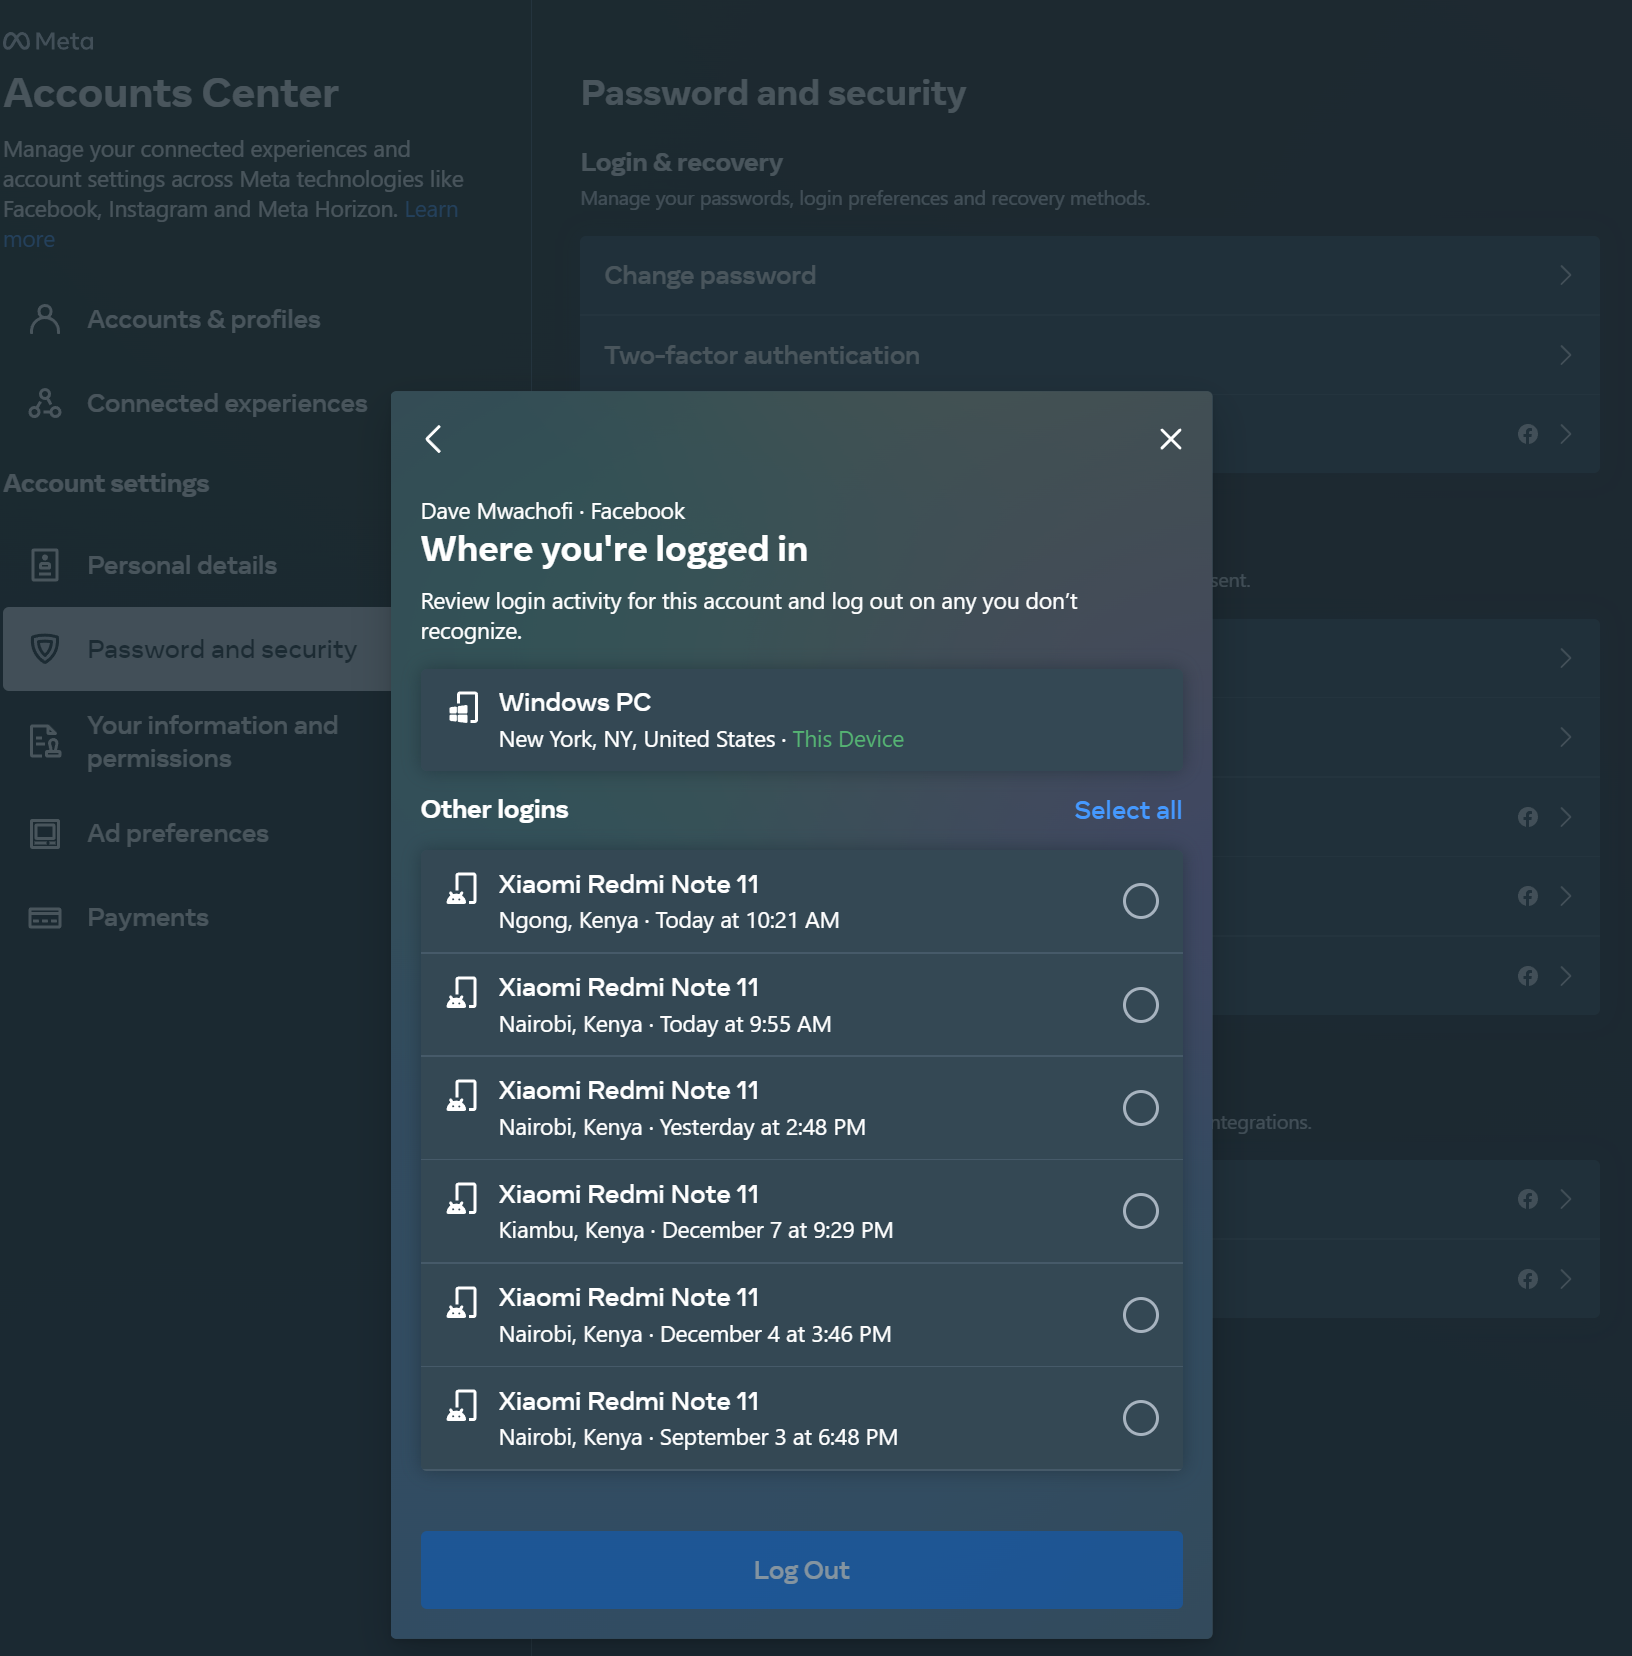Viewport: 1632px width, 1656px height.
Task: Open Personal details settings
Action: tap(197, 565)
